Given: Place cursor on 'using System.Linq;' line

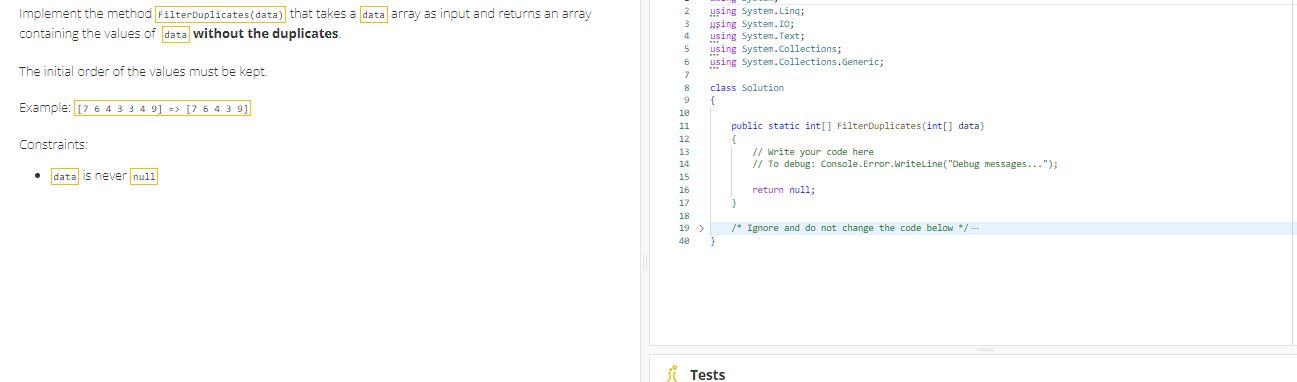Looking at the screenshot, I should (758, 11).
